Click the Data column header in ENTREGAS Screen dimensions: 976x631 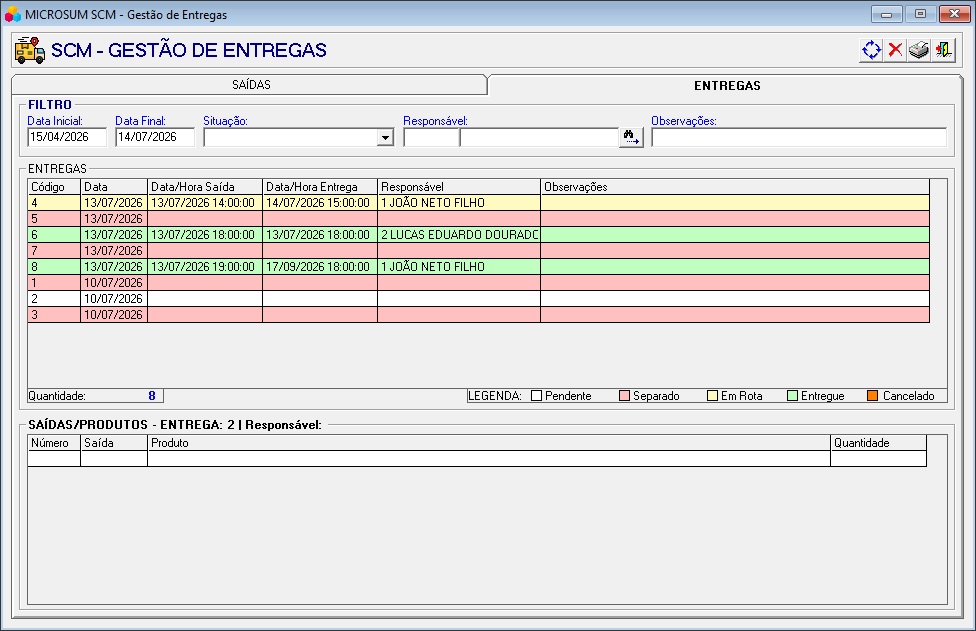click(x=114, y=187)
